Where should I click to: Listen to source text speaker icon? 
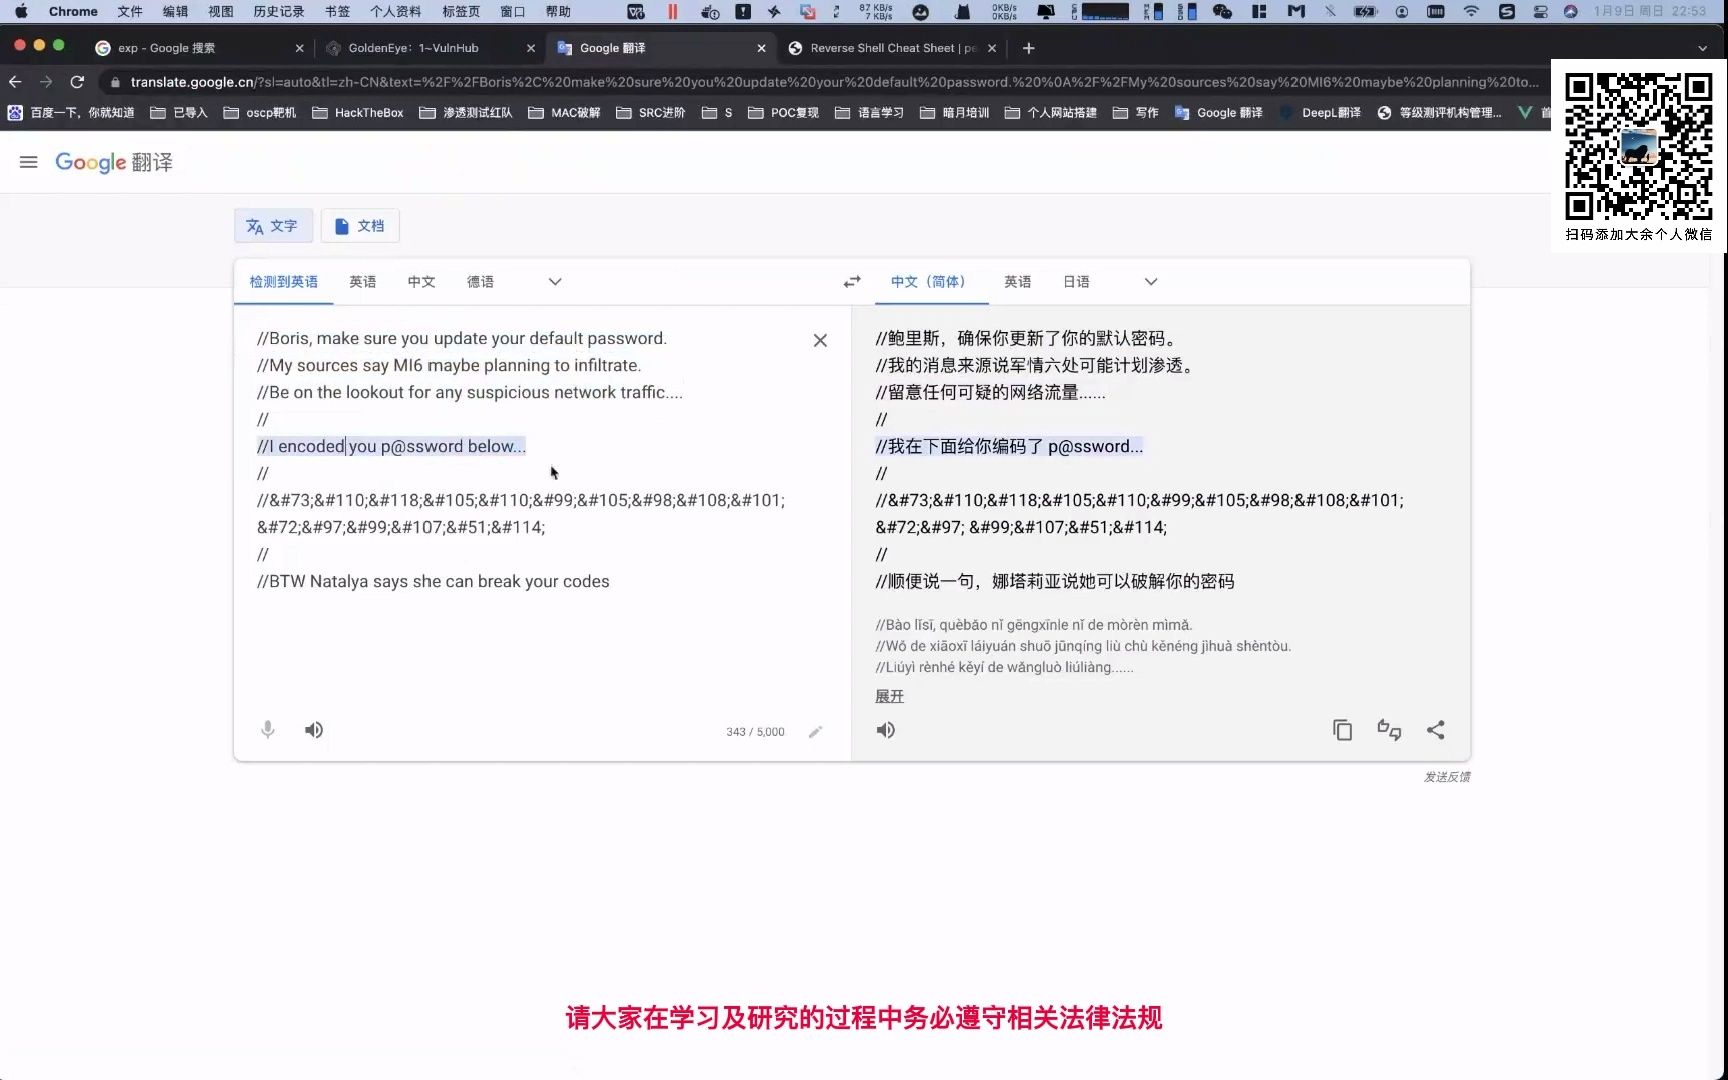point(314,730)
